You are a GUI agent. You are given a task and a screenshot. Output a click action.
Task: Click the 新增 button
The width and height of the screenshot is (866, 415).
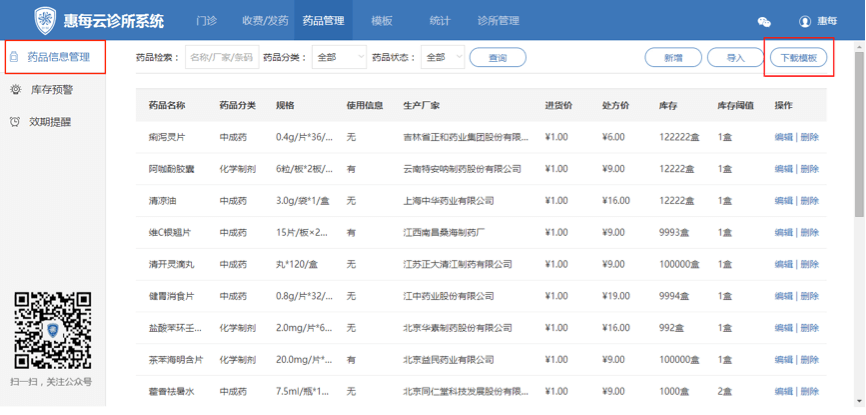coord(673,57)
